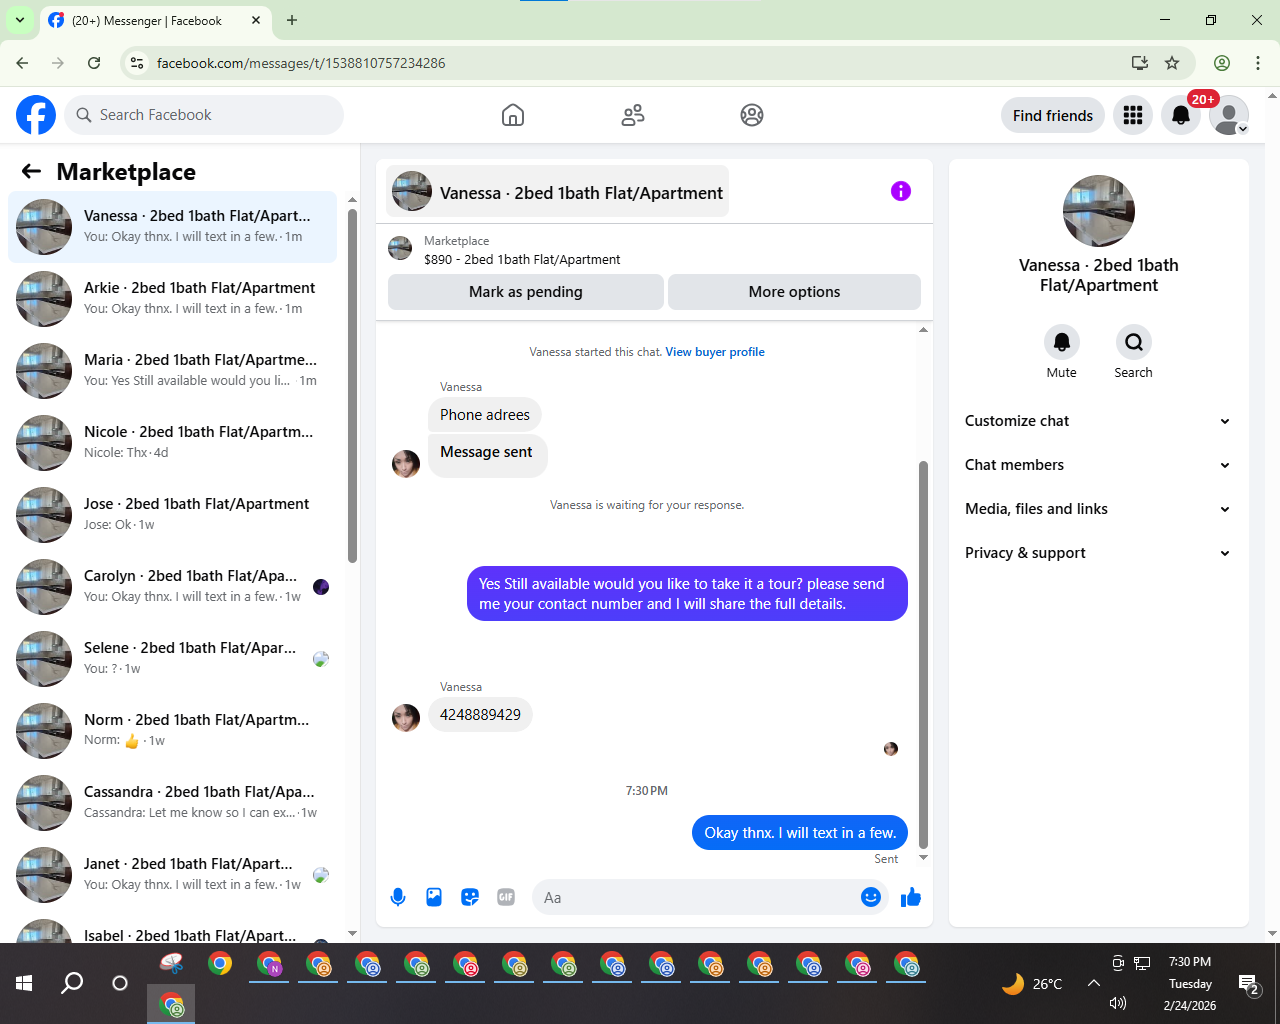Image resolution: width=1280 pixels, height=1024 pixels.
Task: Open Chrome three-dot menu
Action: tap(1258, 63)
